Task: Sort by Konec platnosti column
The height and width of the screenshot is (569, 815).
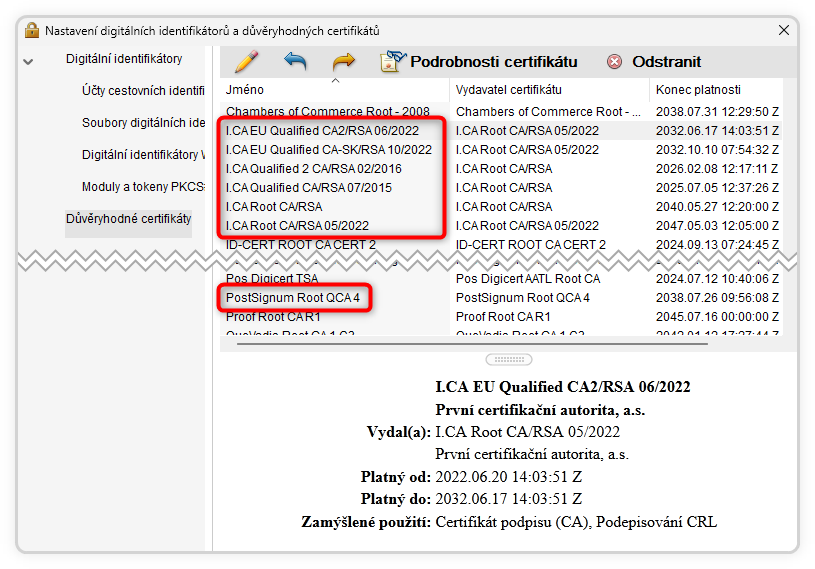Action: click(698, 90)
